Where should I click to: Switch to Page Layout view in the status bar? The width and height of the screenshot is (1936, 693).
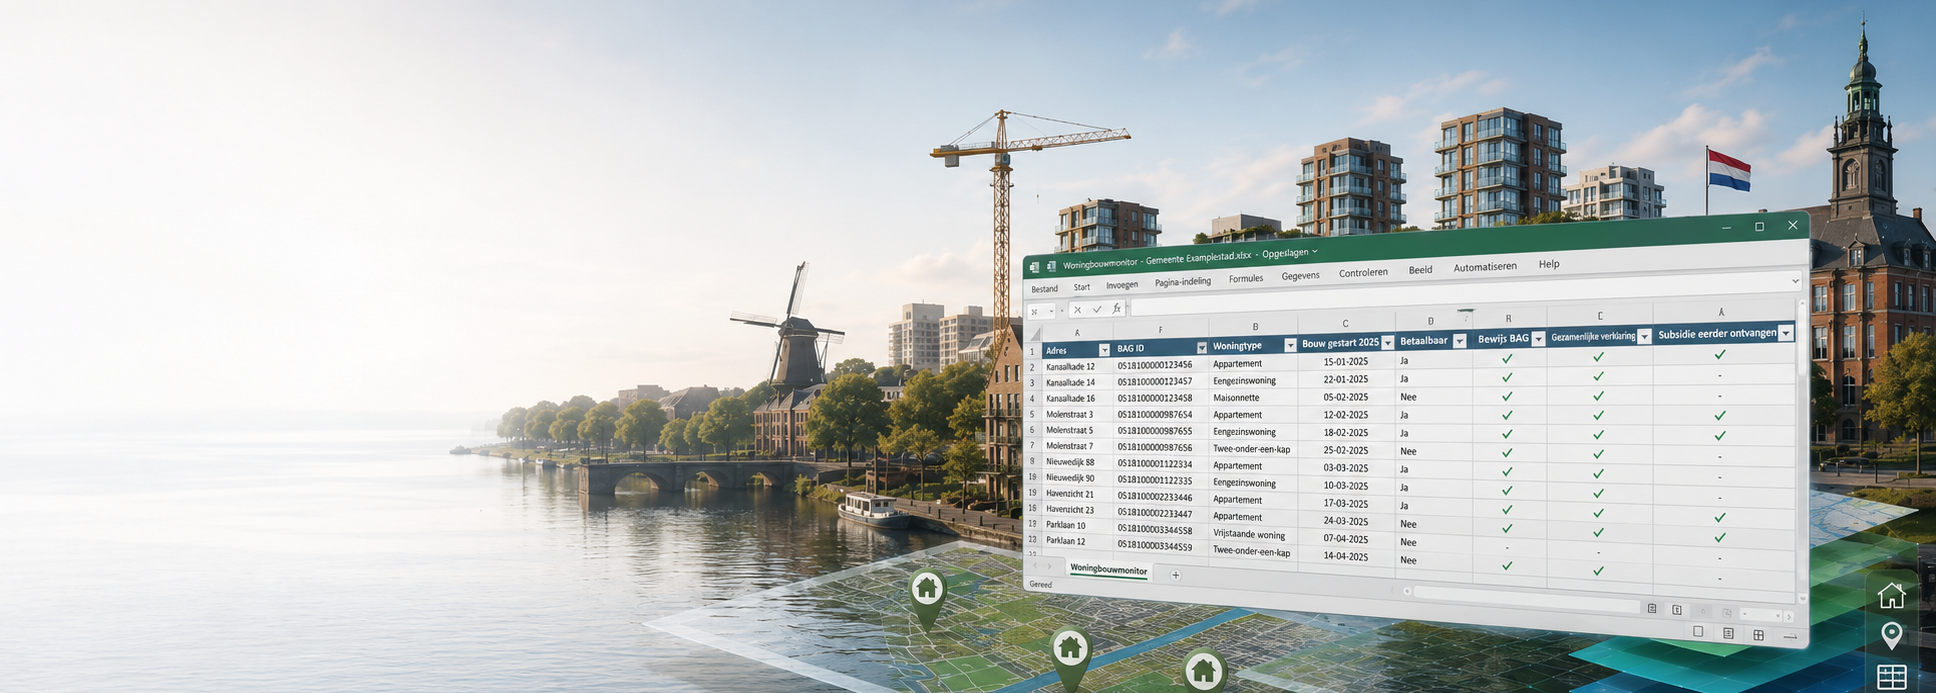pos(1728,633)
